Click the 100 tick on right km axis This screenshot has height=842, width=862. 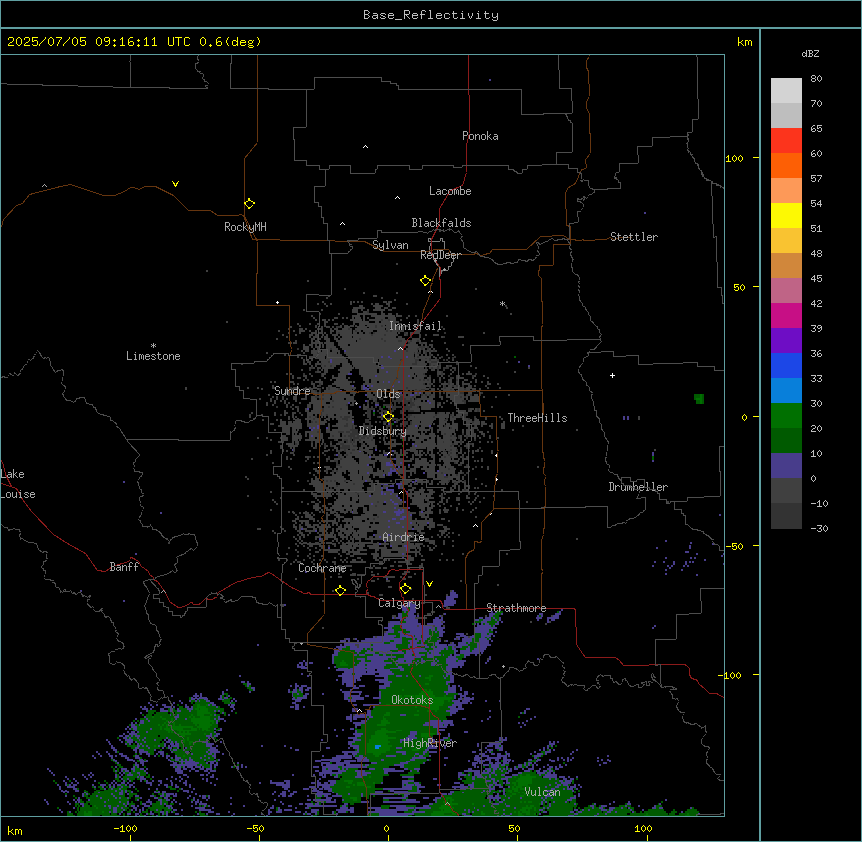[x=734, y=158]
